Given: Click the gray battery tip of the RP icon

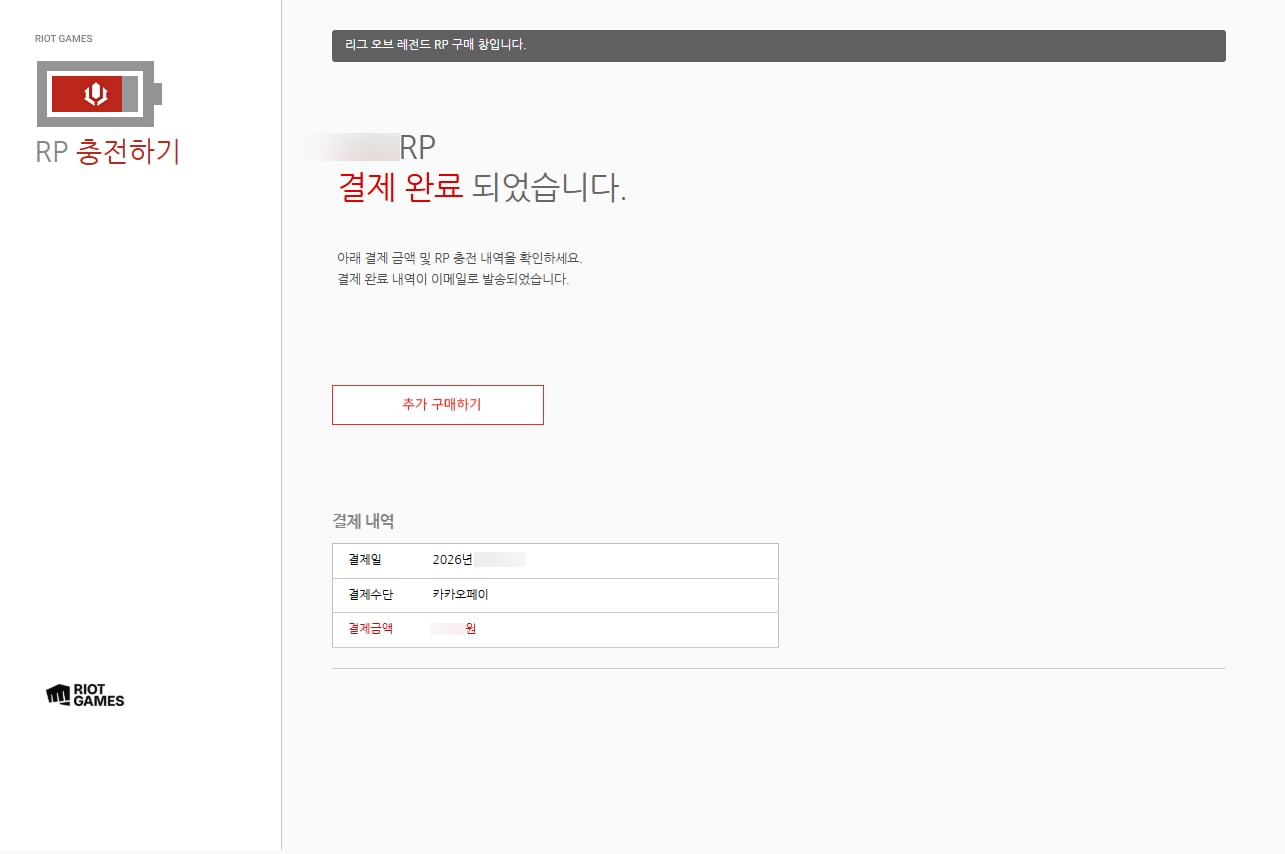Looking at the screenshot, I should click(158, 94).
